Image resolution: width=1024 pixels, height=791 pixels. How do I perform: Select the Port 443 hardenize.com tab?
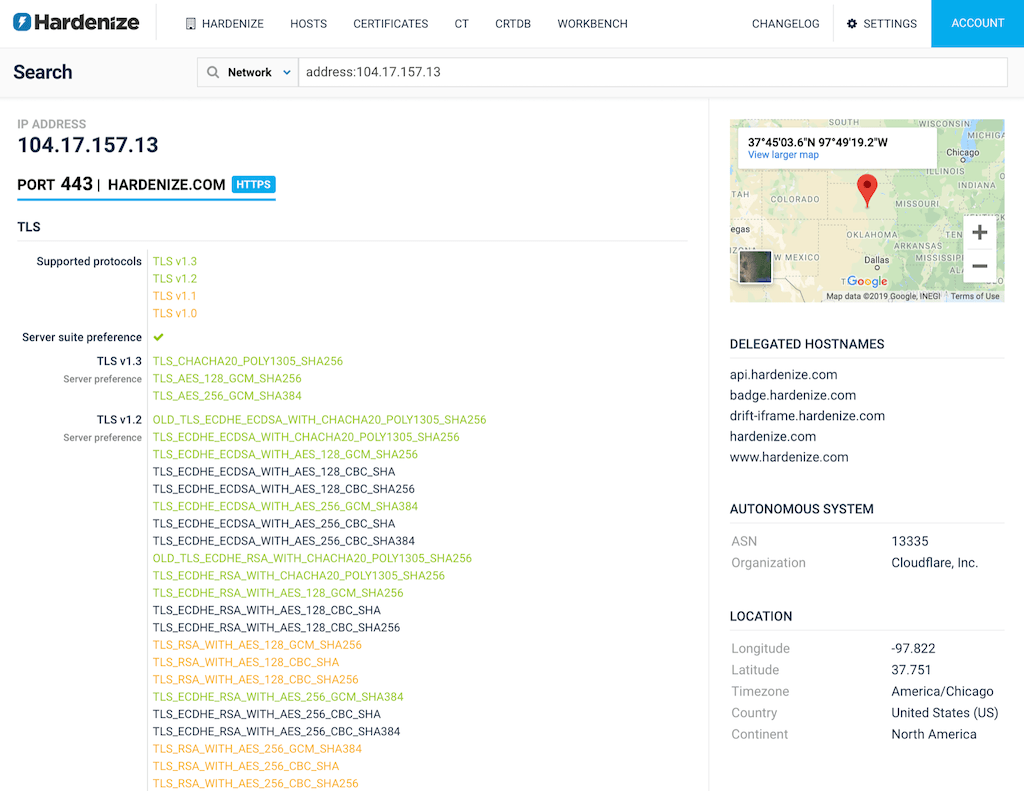(x=146, y=185)
